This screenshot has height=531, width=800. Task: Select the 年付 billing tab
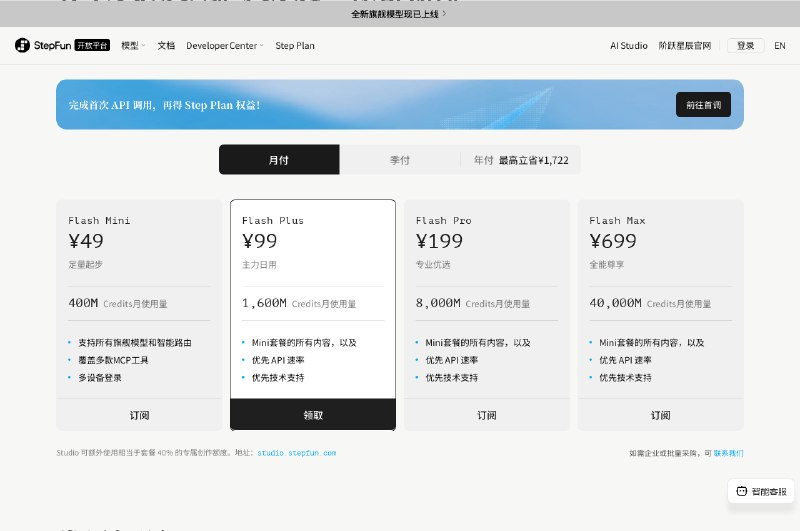pos(520,160)
